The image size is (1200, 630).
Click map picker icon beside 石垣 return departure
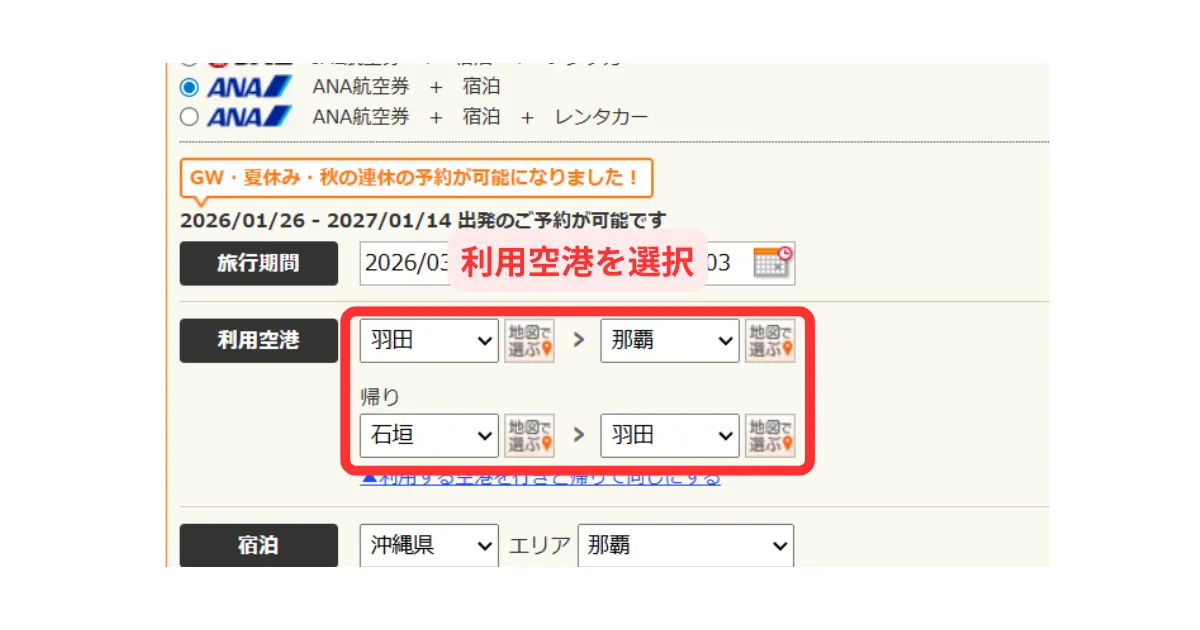pyautogui.click(x=529, y=435)
